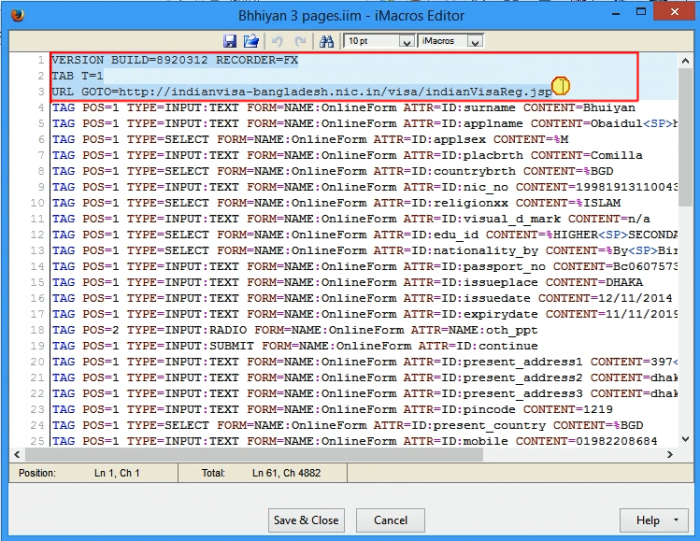
Task: Close the iMacros Editor window
Action: (x=675, y=11)
